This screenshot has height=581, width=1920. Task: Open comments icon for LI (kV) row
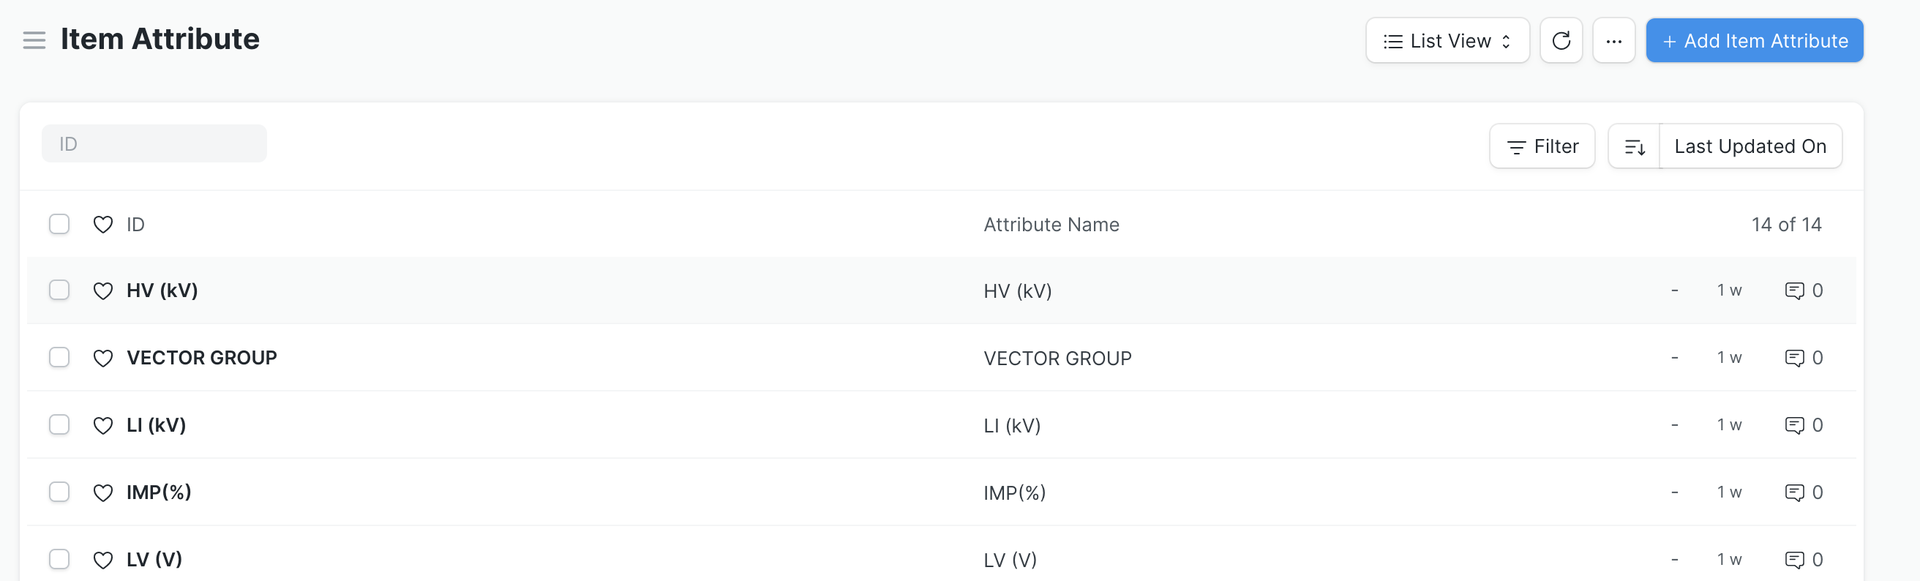(x=1795, y=425)
